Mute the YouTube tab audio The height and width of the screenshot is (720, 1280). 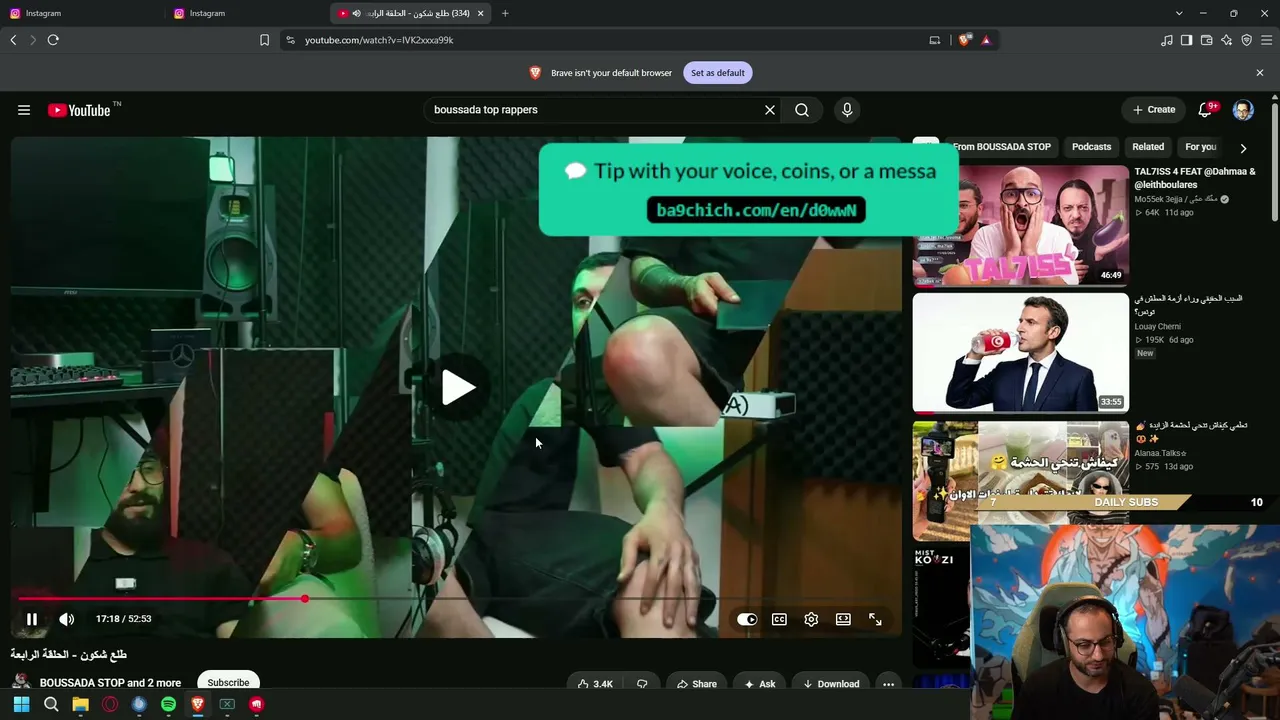click(357, 13)
